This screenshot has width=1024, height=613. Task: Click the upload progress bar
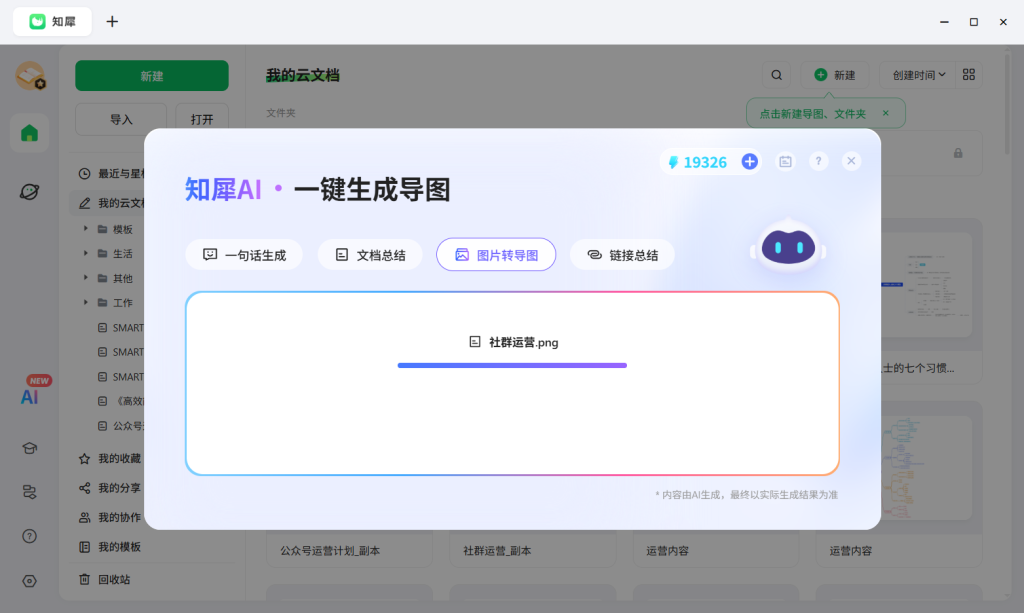pyautogui.click(x=512, y=366)
